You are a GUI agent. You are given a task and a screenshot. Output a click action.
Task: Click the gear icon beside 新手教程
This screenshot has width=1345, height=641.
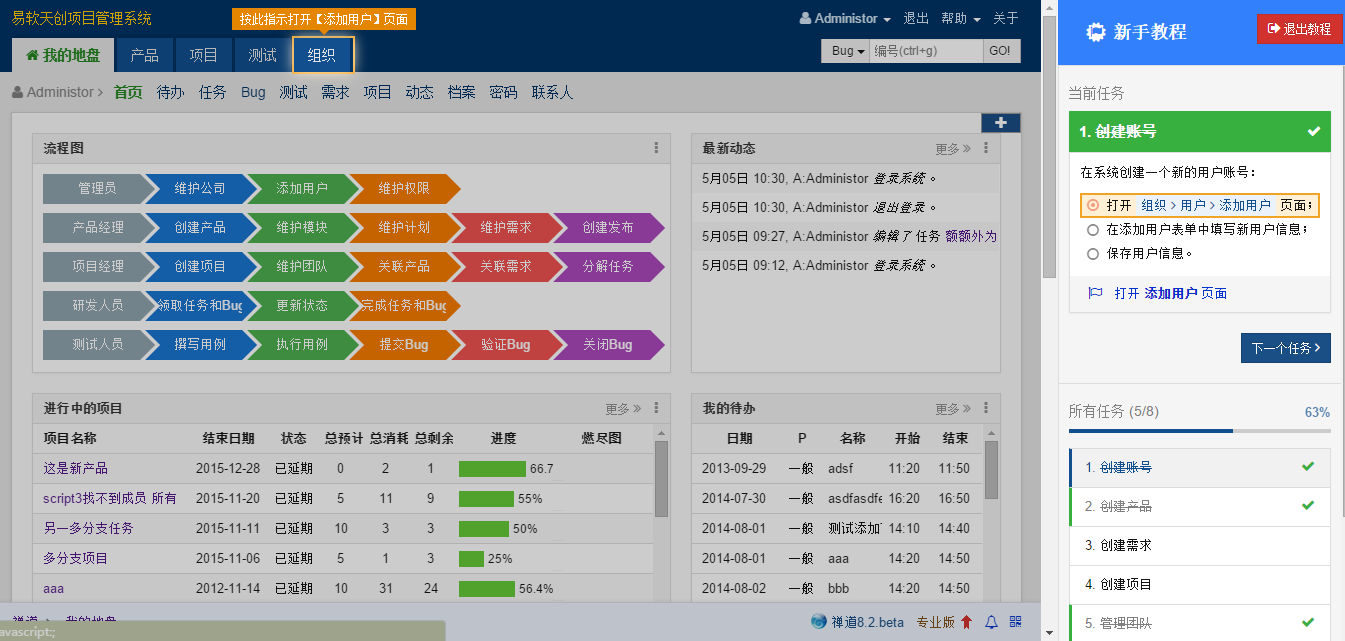click(1096, 32)
